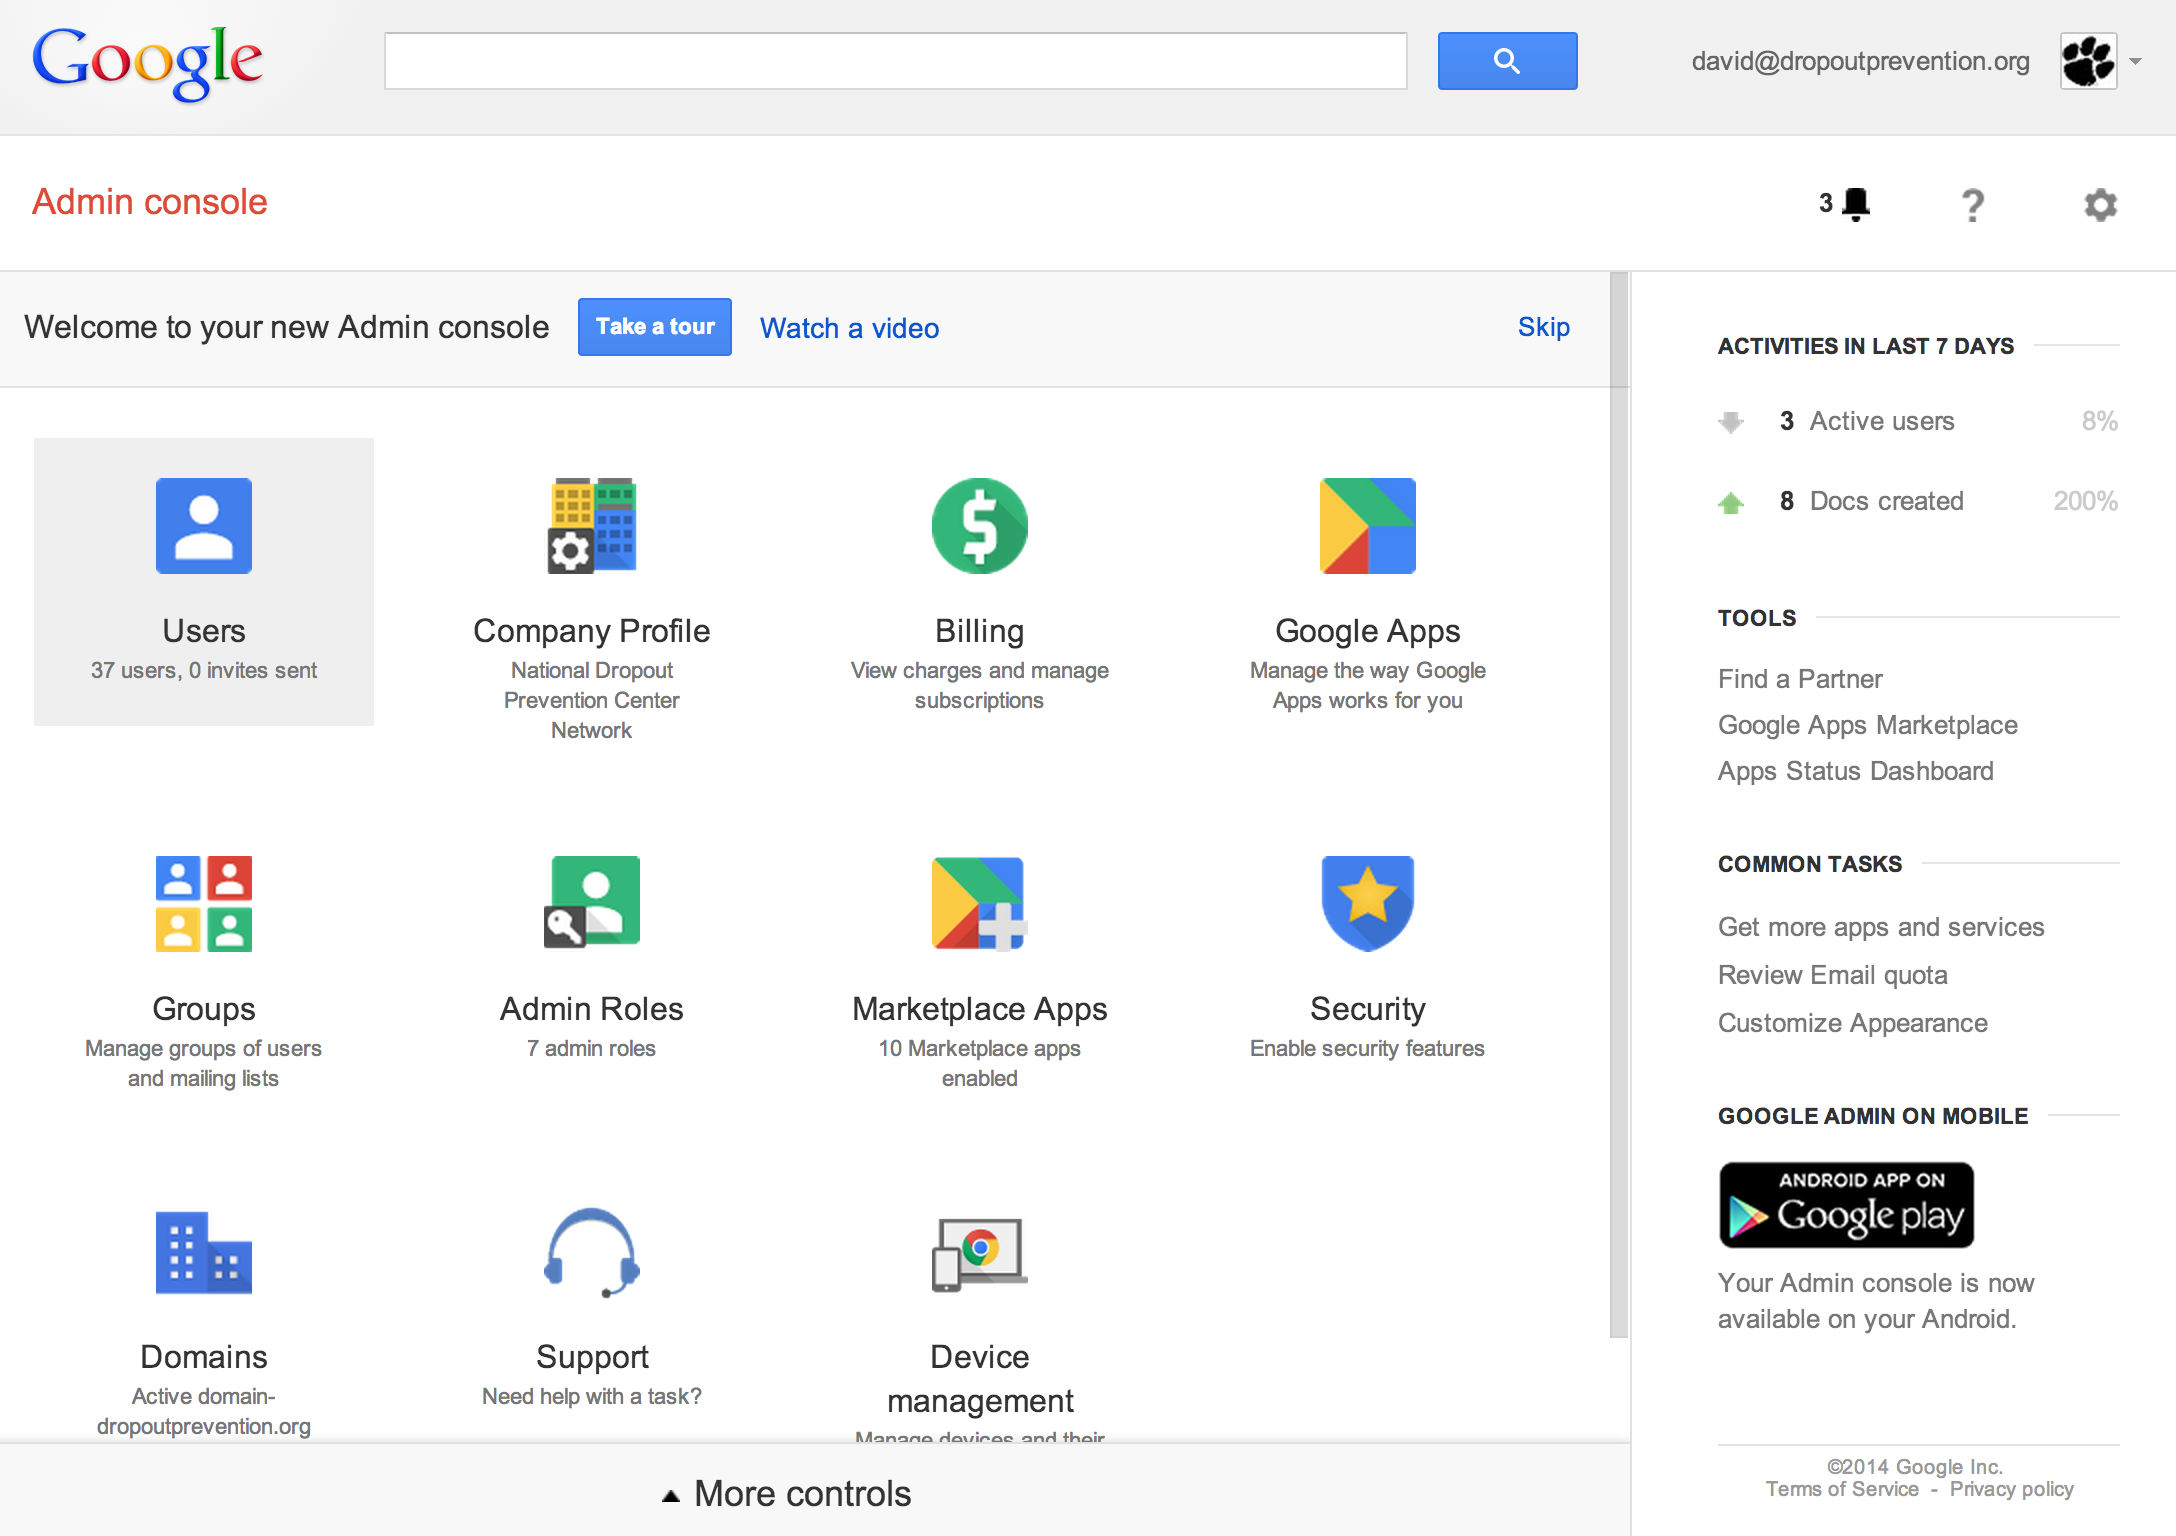
Task: Open the Groups icon
Action: click(204, 904)
